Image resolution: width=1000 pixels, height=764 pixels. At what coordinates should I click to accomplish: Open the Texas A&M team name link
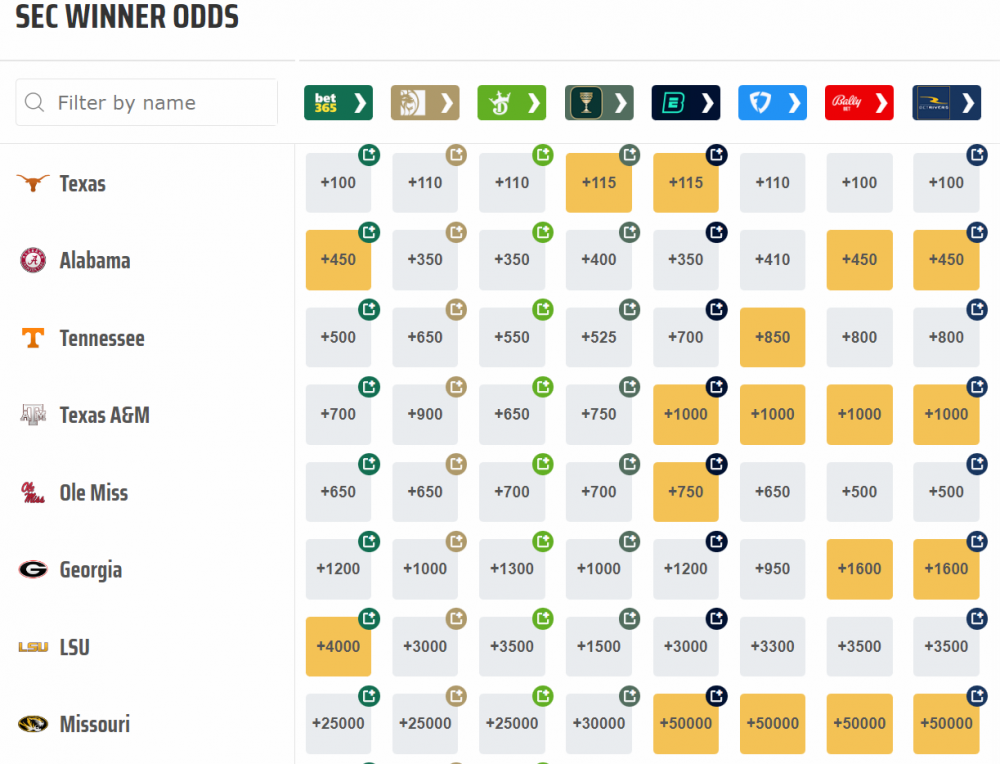click(x=104, y=415)
